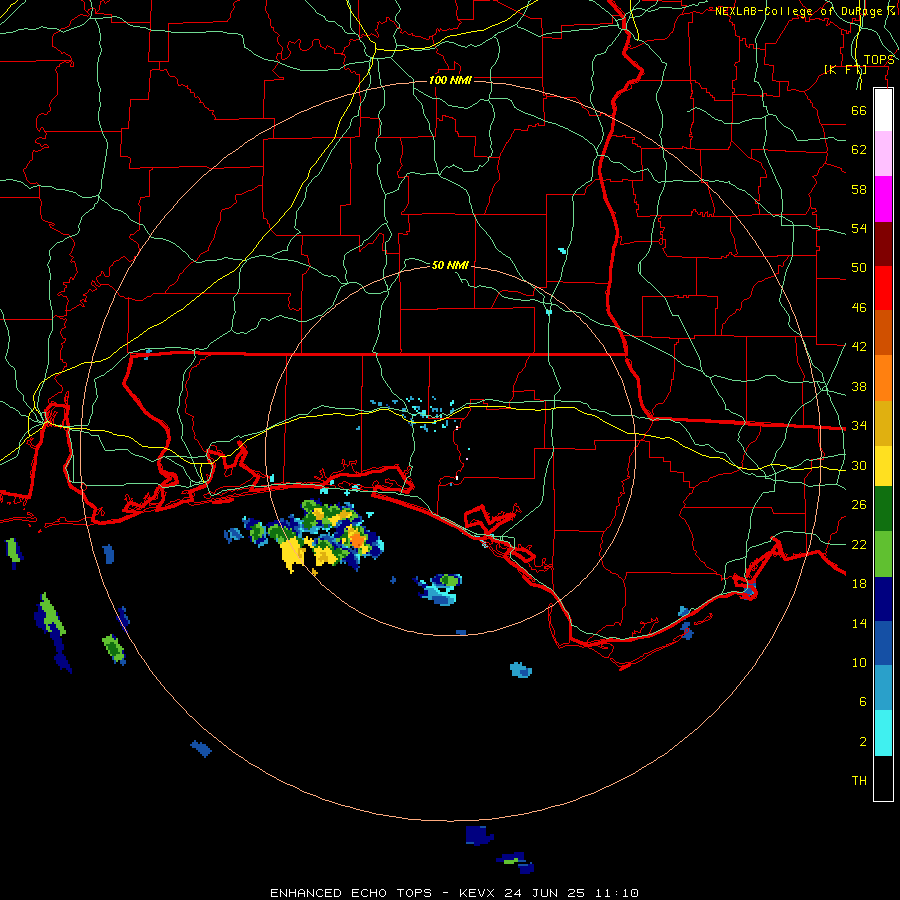Click the legend value '26'
This screenshot has height=900, width=900.
[x=859, y=505]
